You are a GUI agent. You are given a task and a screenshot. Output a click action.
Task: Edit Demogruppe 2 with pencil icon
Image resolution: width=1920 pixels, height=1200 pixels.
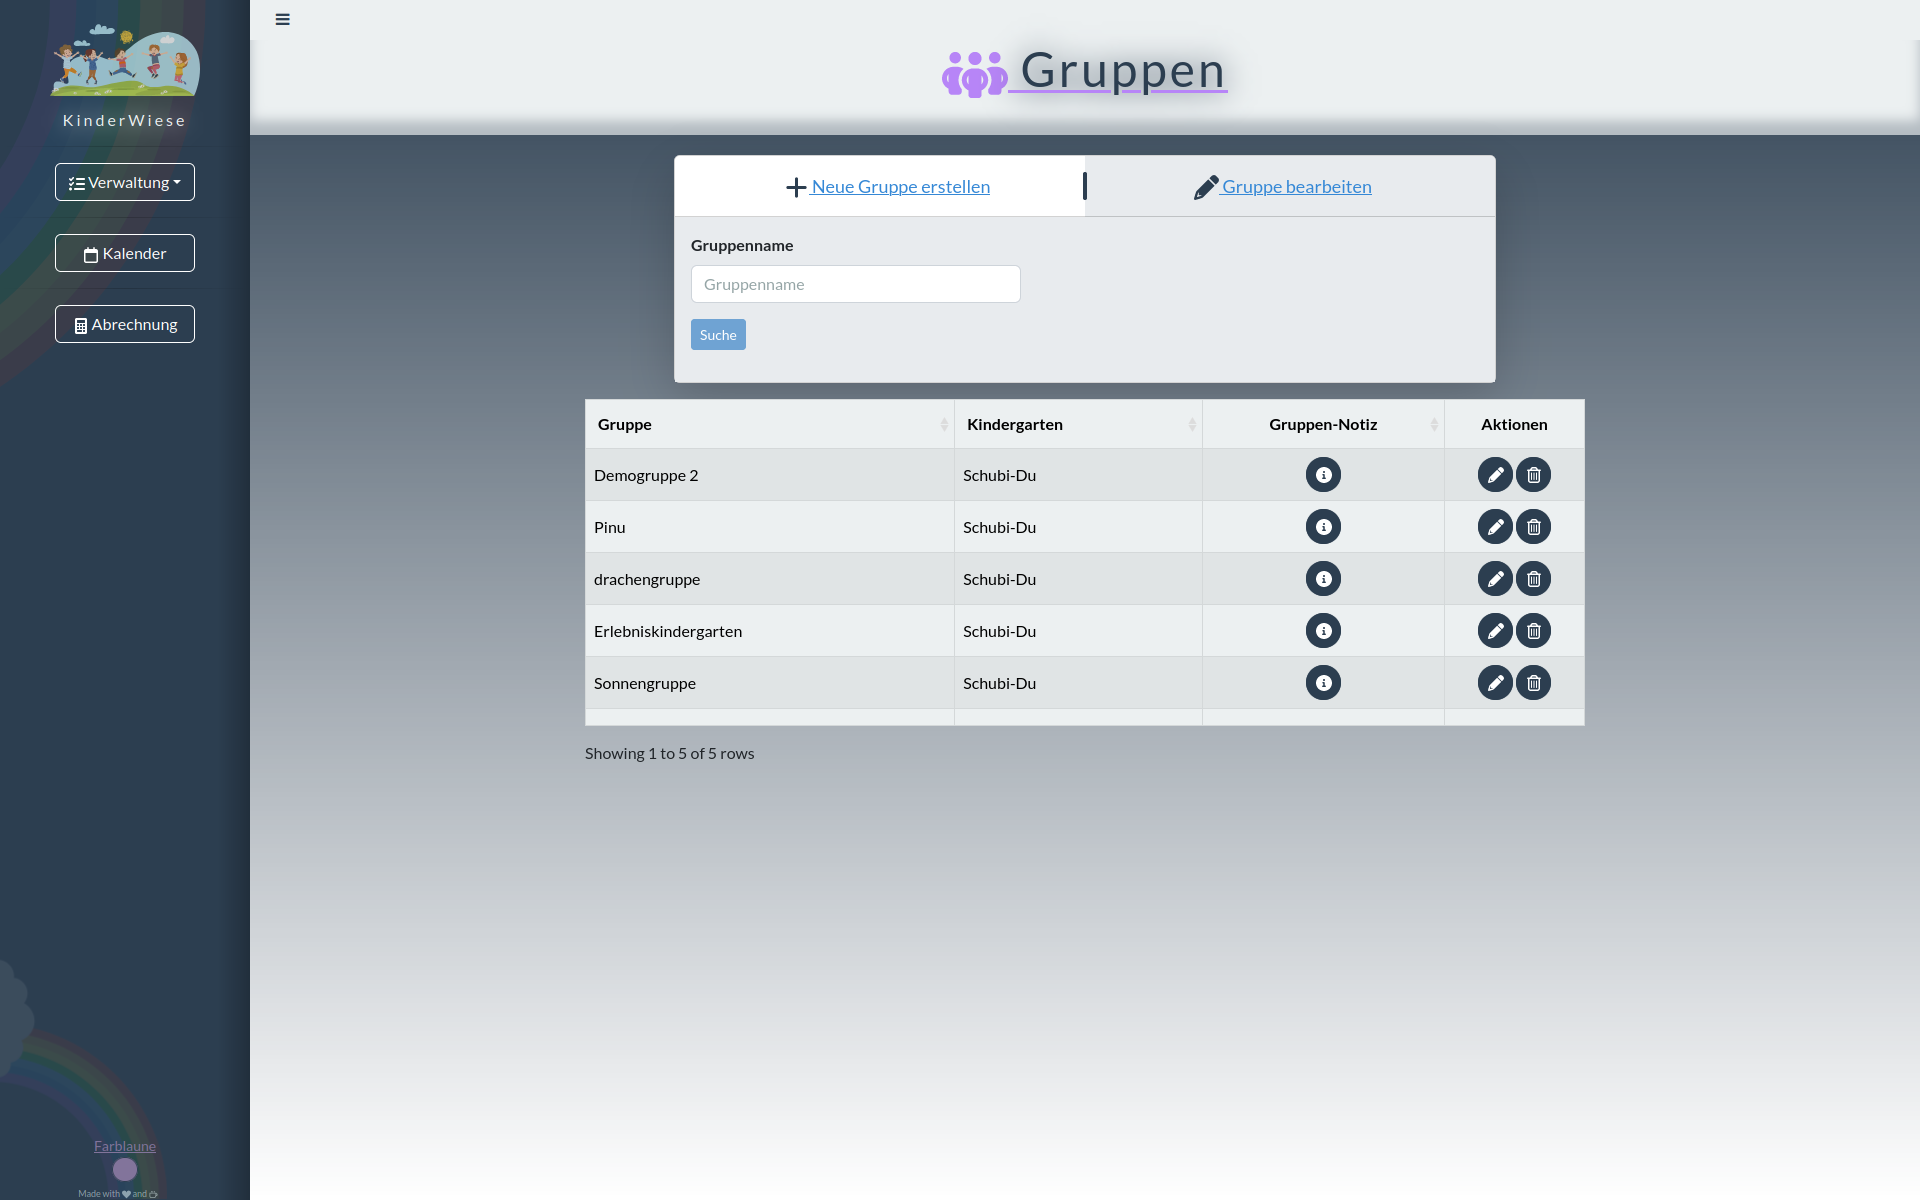pyautogui.click(x=1495, y=475)
